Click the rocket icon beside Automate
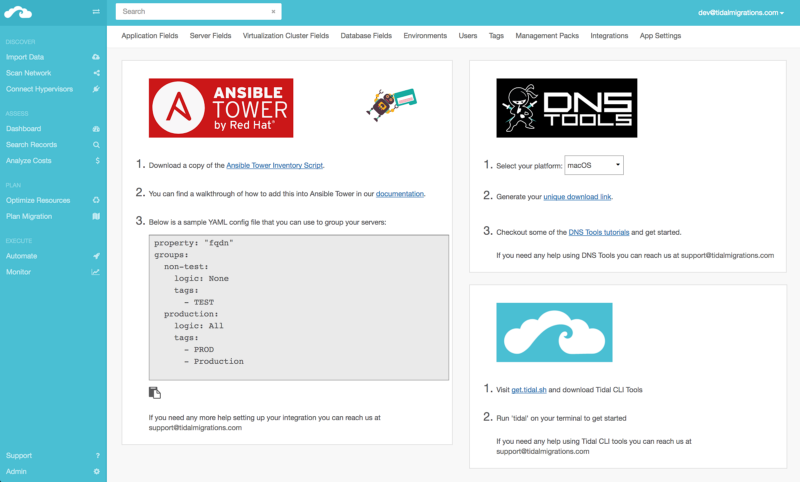Viewport: 800px width, 482px height. pos(96,256)
